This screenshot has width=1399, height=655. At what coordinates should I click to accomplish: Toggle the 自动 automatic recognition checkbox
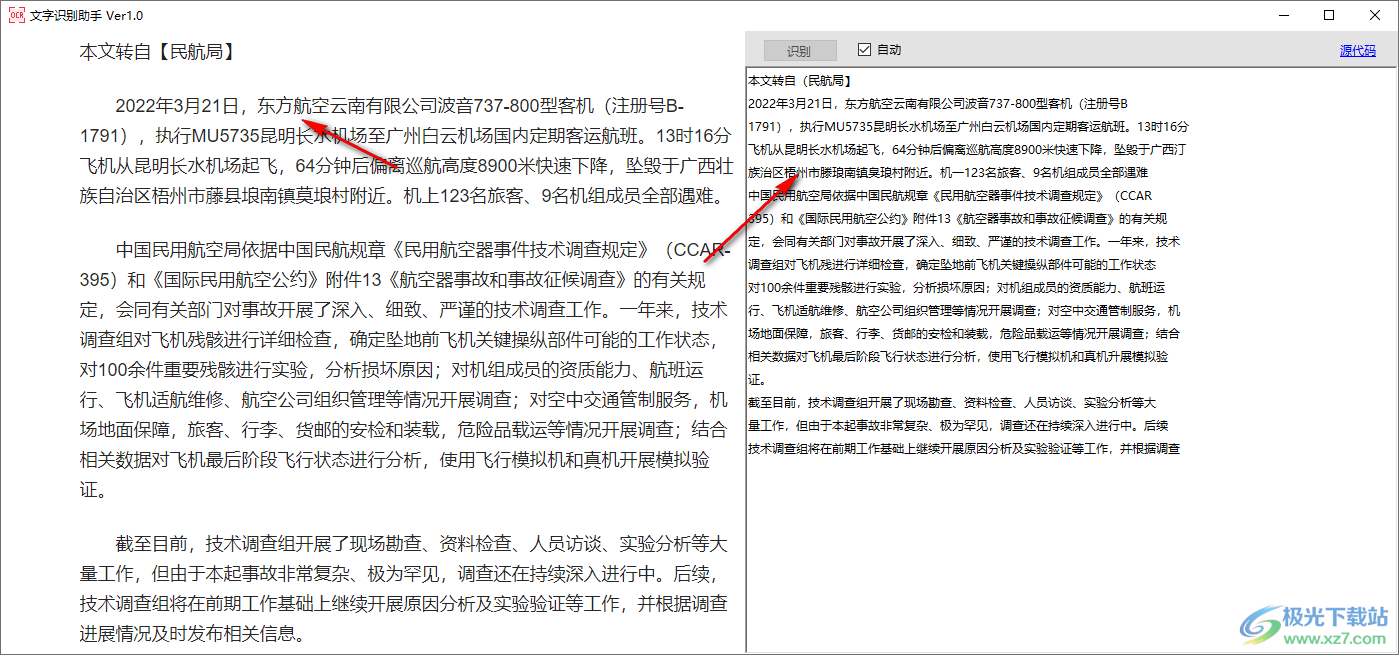tap(864, 50)
